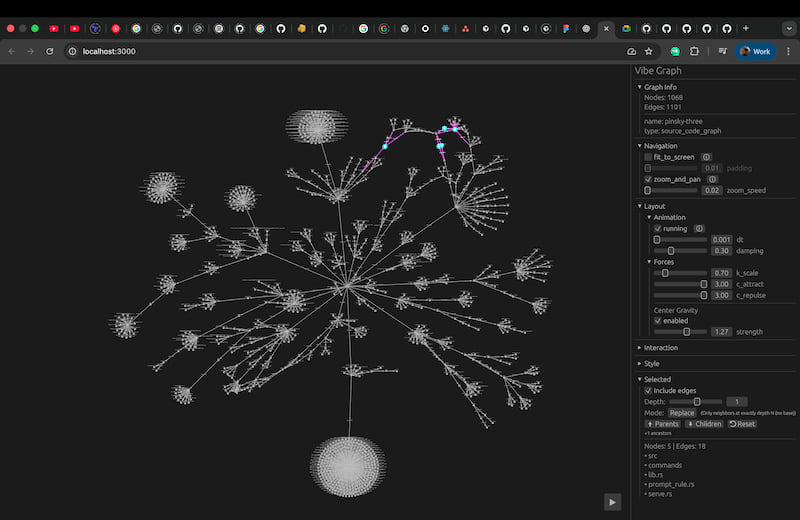Switch to the first YouTube browser tab
Viewport: 800px width, 520px height.
(54, 29)
